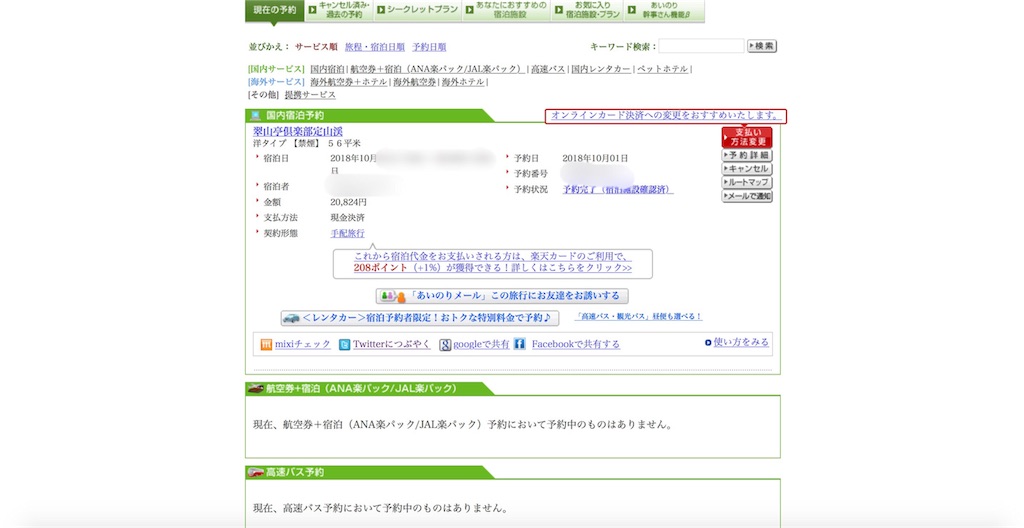Click the 検索 button
The image size is (1024, 528).
[762, 46]
